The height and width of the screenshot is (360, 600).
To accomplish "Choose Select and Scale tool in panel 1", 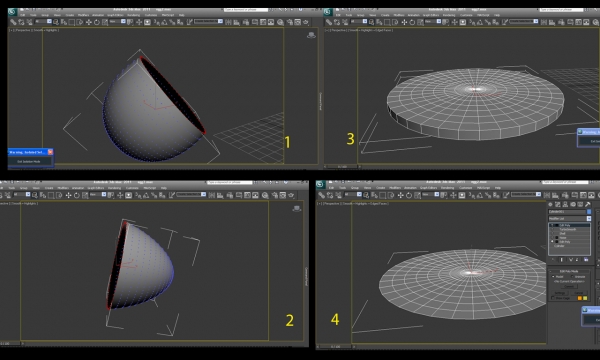I will pos(105,22).
